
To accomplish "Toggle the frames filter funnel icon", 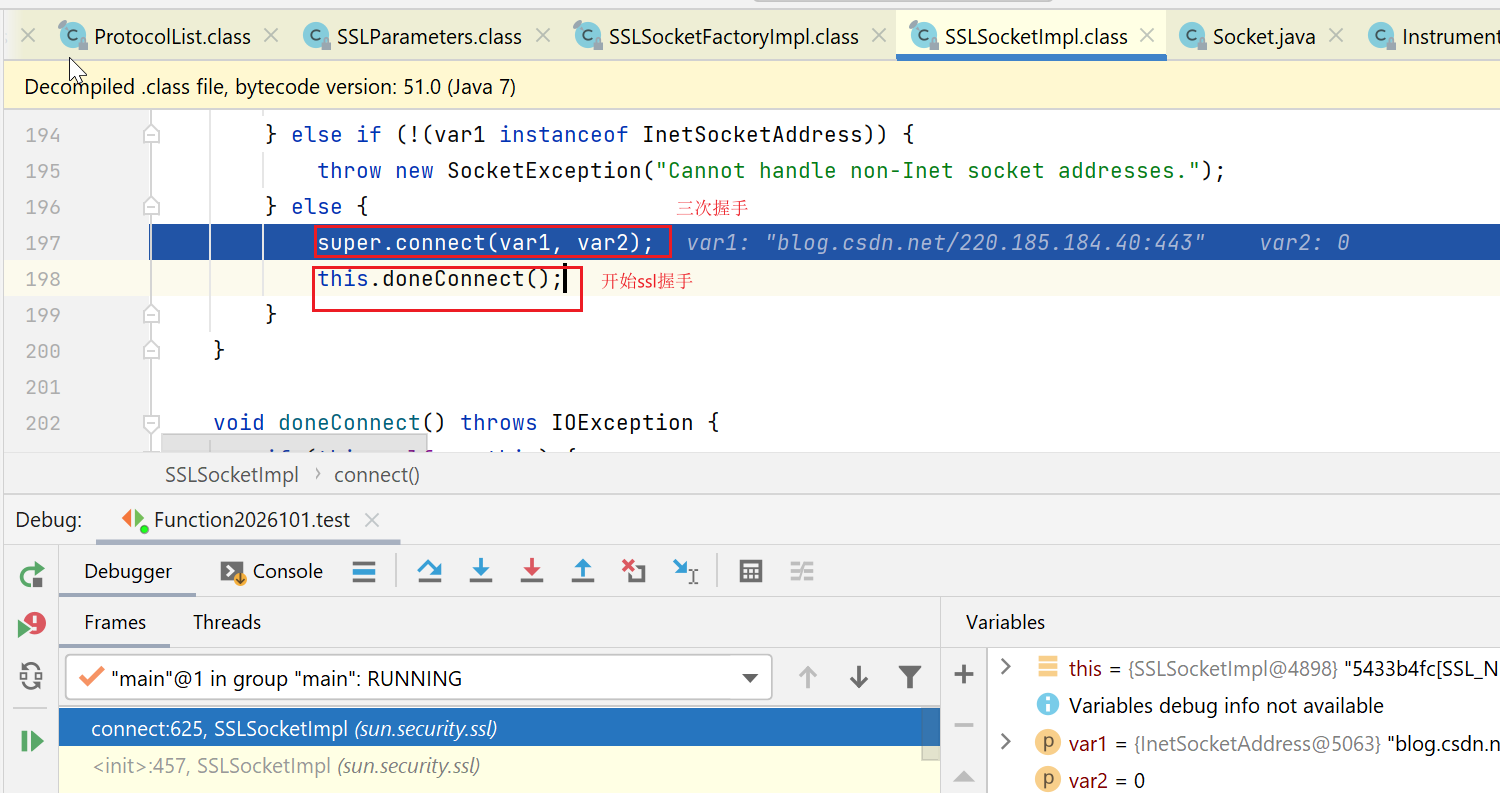I will click(909, 678).
